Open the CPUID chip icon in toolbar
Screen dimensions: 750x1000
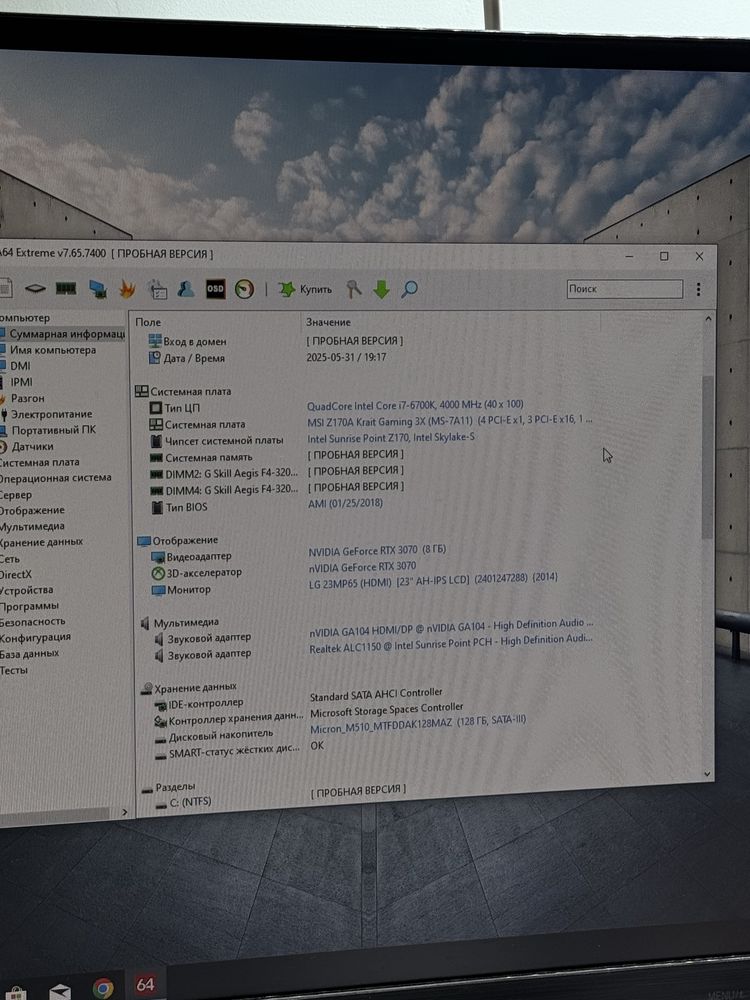click(35, 289)
